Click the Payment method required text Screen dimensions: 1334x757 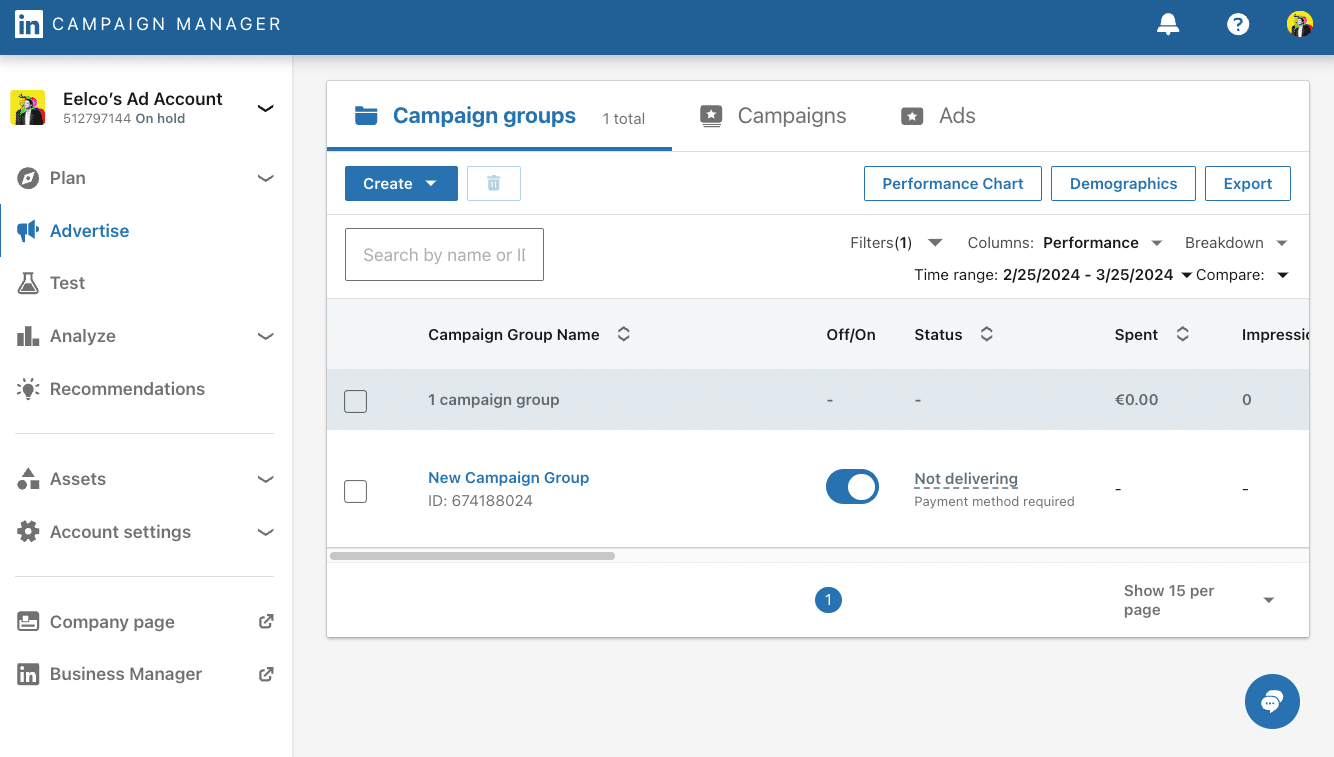[x=994, y=502]
